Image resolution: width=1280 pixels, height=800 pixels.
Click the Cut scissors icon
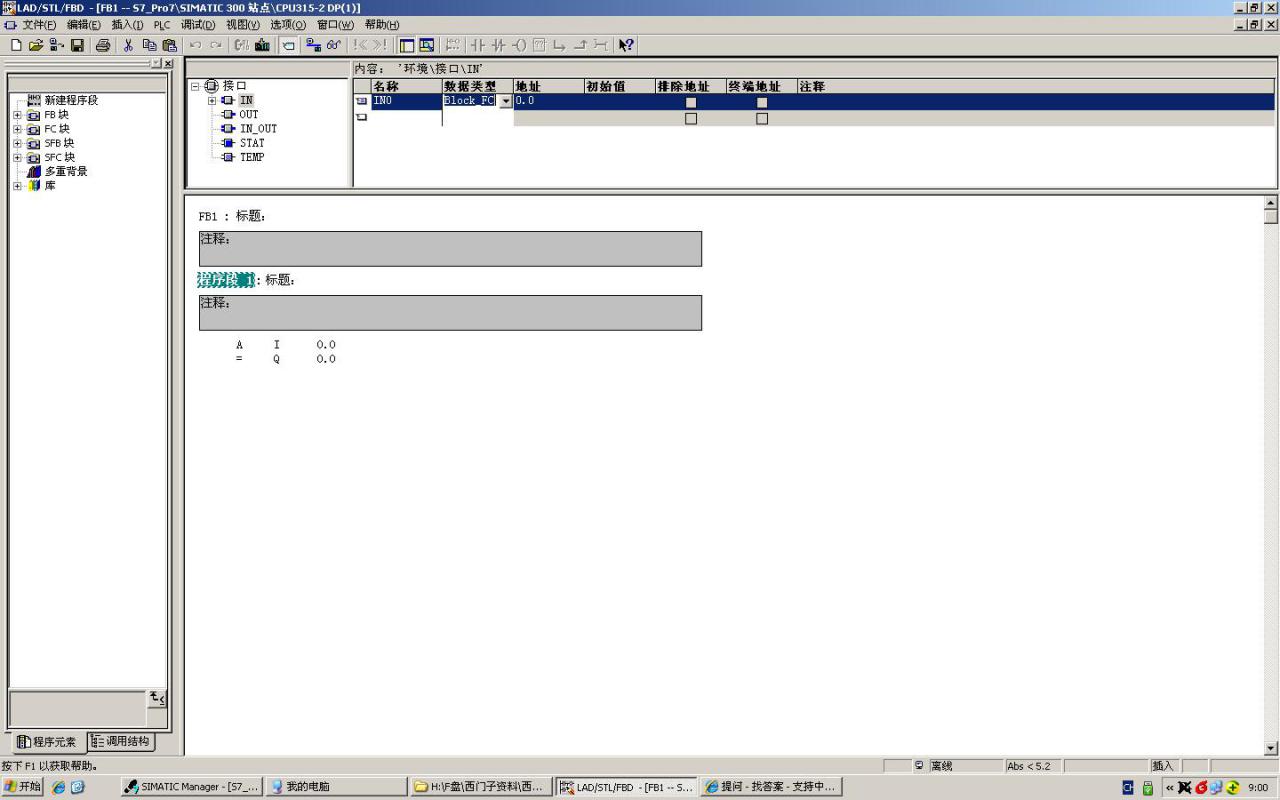click(128, 45)
